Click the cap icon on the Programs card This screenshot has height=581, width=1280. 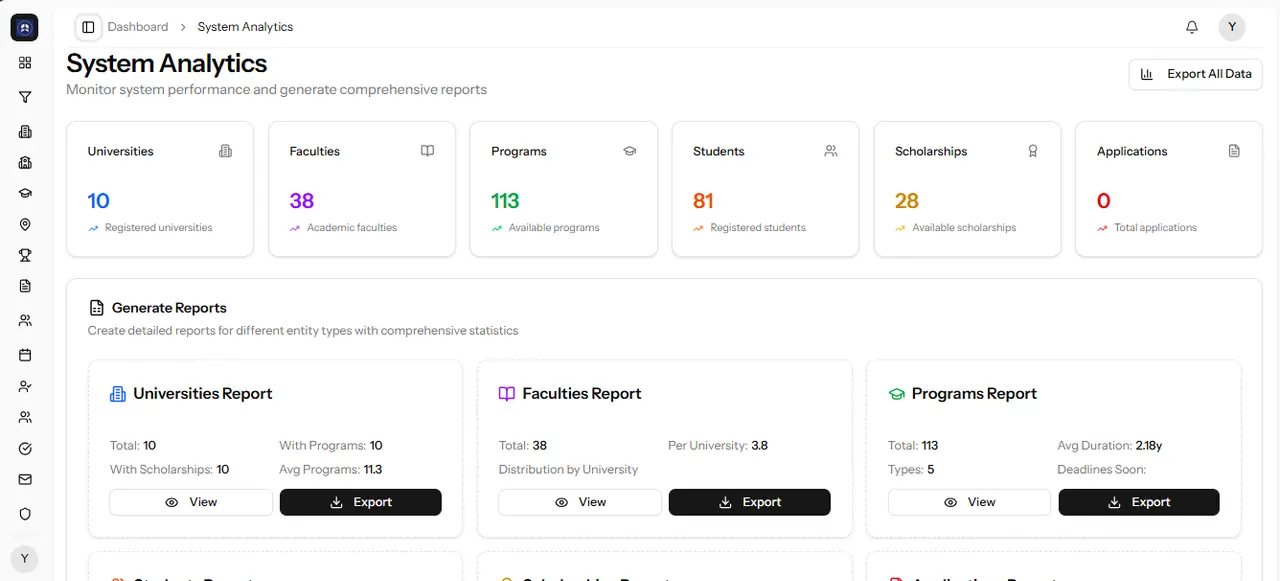pos(629,151)
